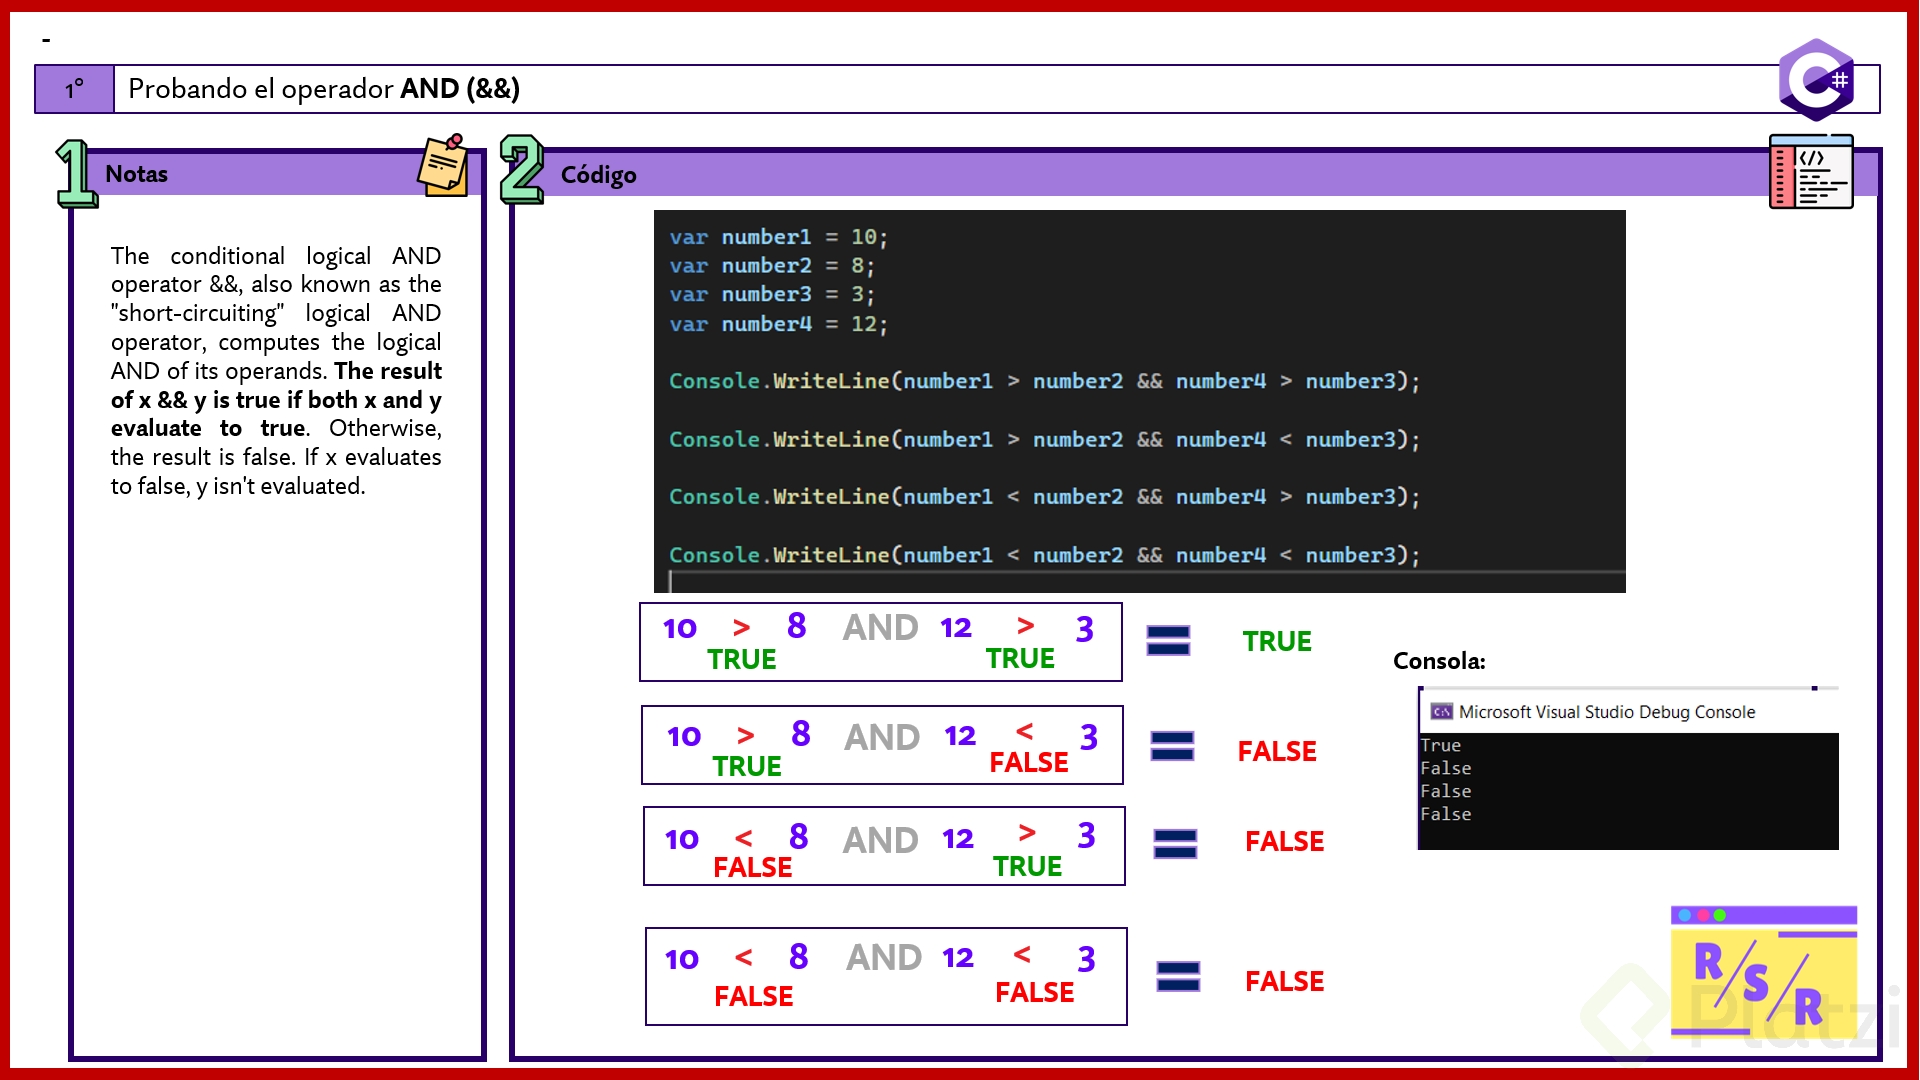Screen dimensions: 1920x1080
Task: Click the Microsoft Visual Studio Debug Console title
Action: point(1606,712)
